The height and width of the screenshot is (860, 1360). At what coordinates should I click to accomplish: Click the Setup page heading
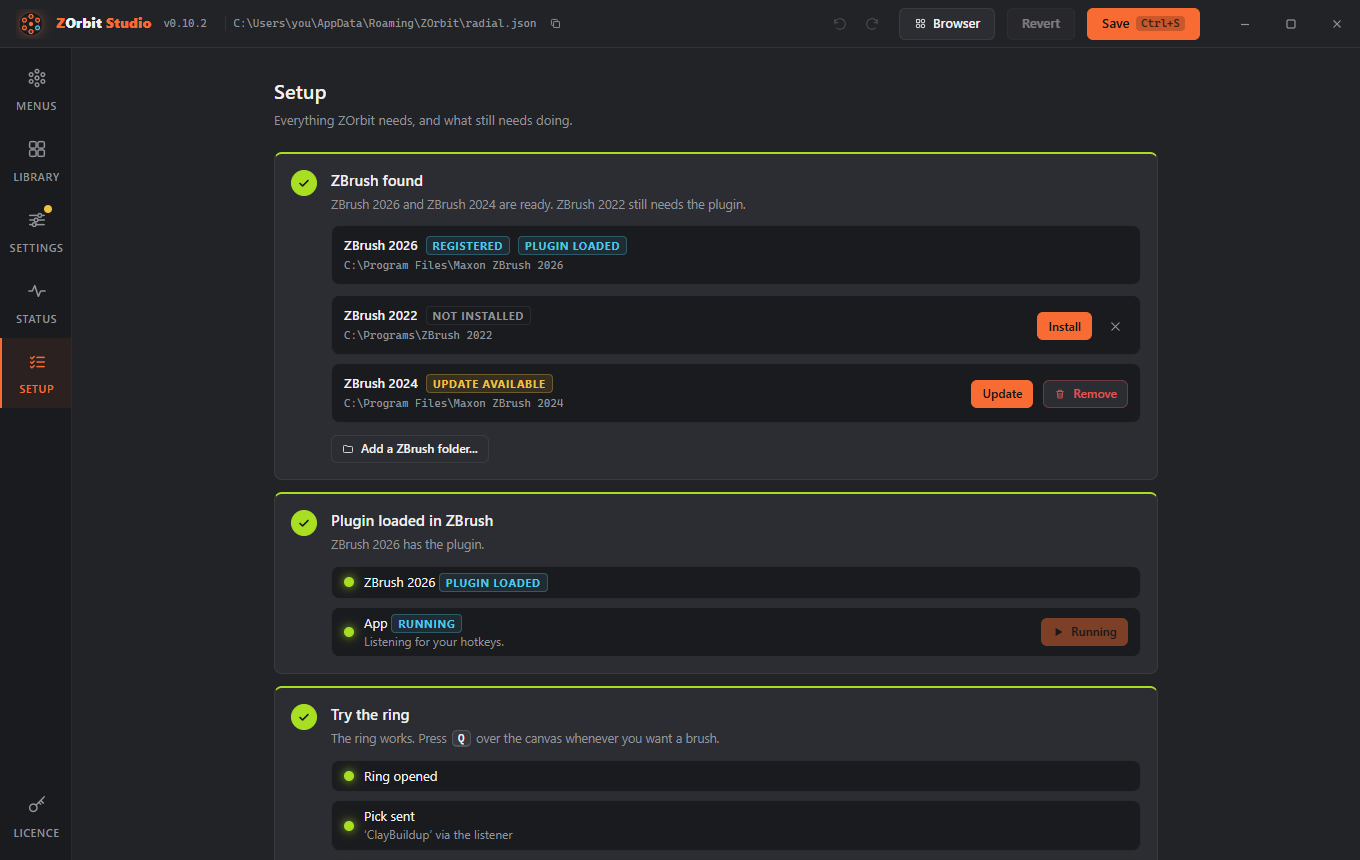[x=300, y=93]
